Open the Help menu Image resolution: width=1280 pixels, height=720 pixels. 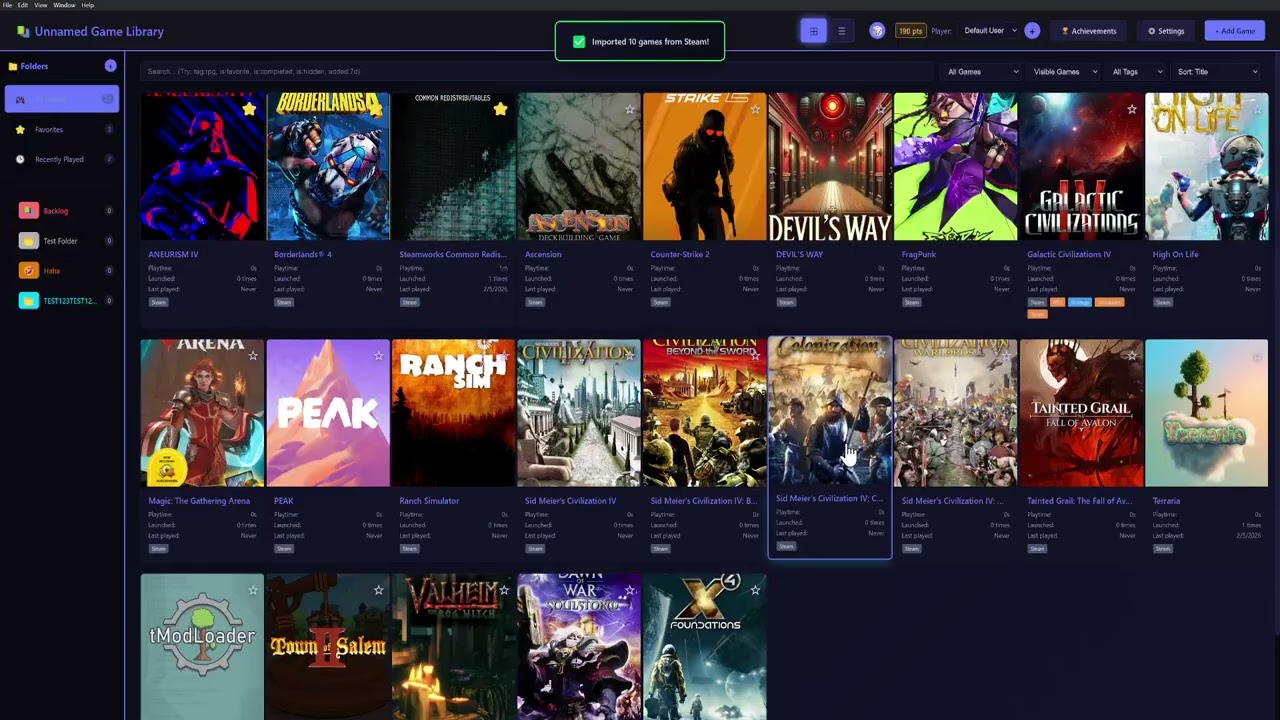tap(88, 5)
